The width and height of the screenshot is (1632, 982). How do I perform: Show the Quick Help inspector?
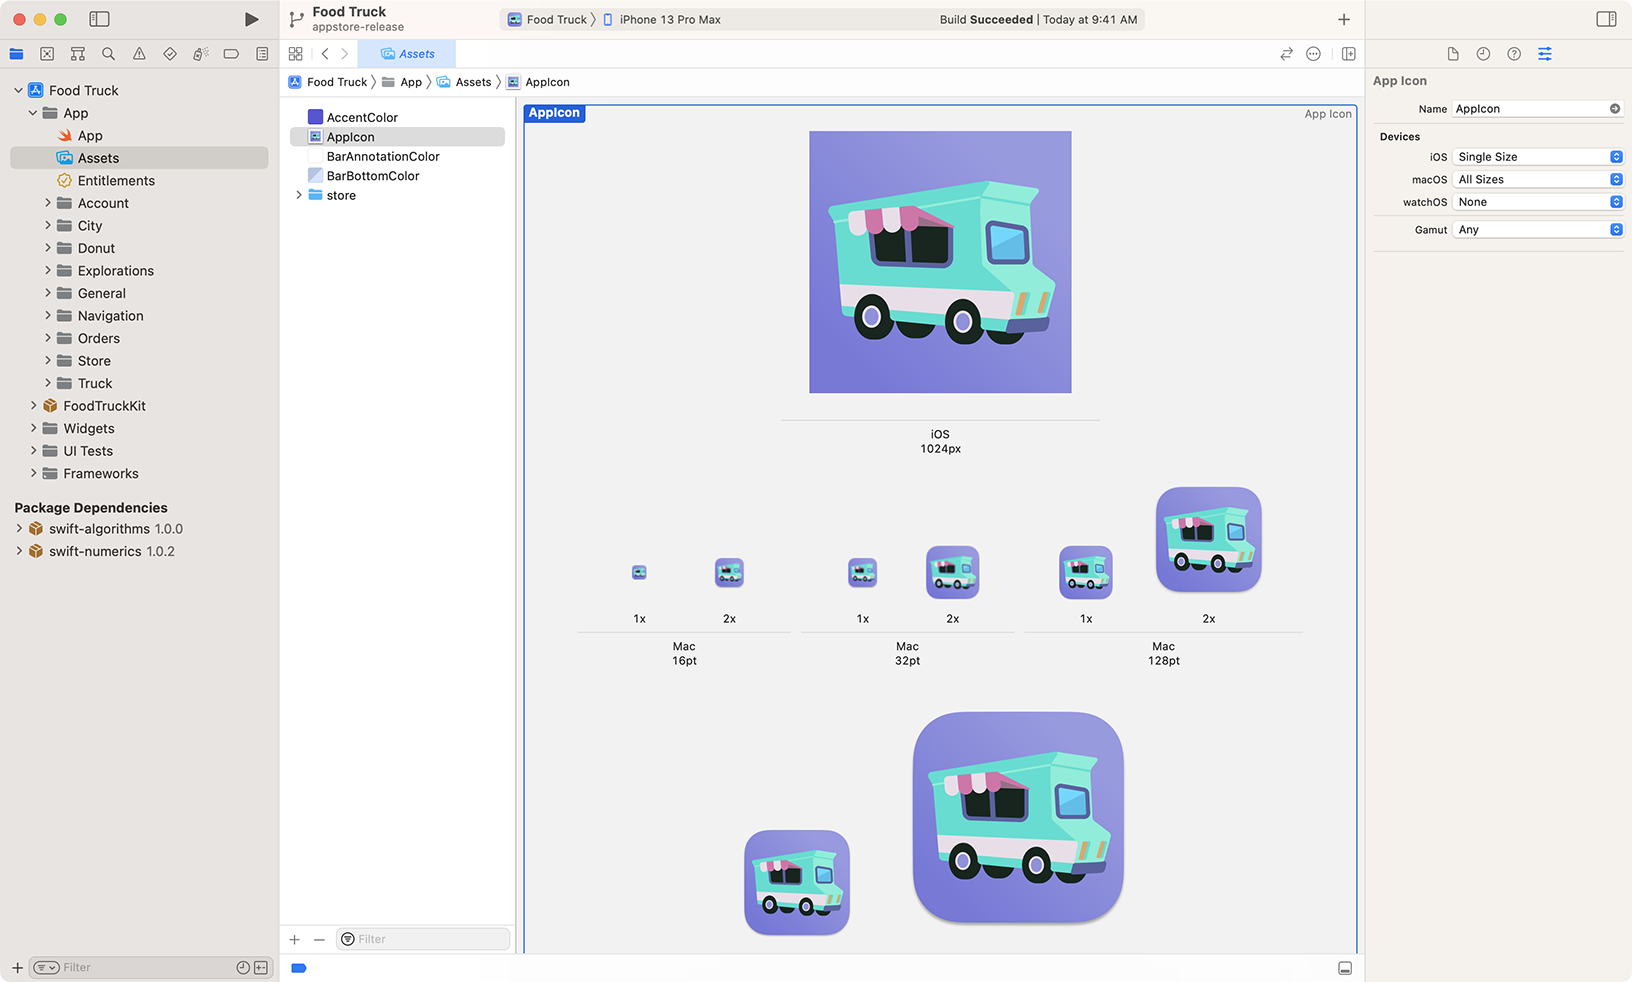pos(1514,54)
